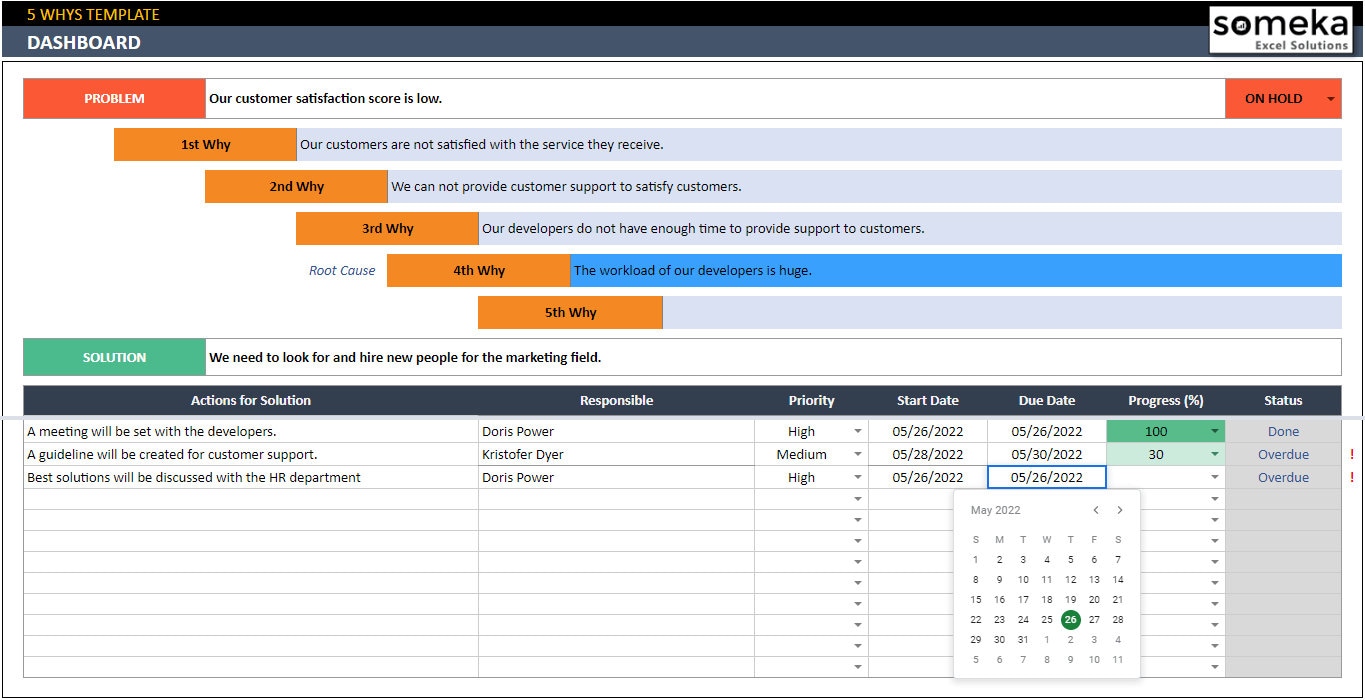This screenshot has height=700, width=1365.
Task: Go to the next month in the date picker
Action: pyautogui.click(x=1120, y=510)
